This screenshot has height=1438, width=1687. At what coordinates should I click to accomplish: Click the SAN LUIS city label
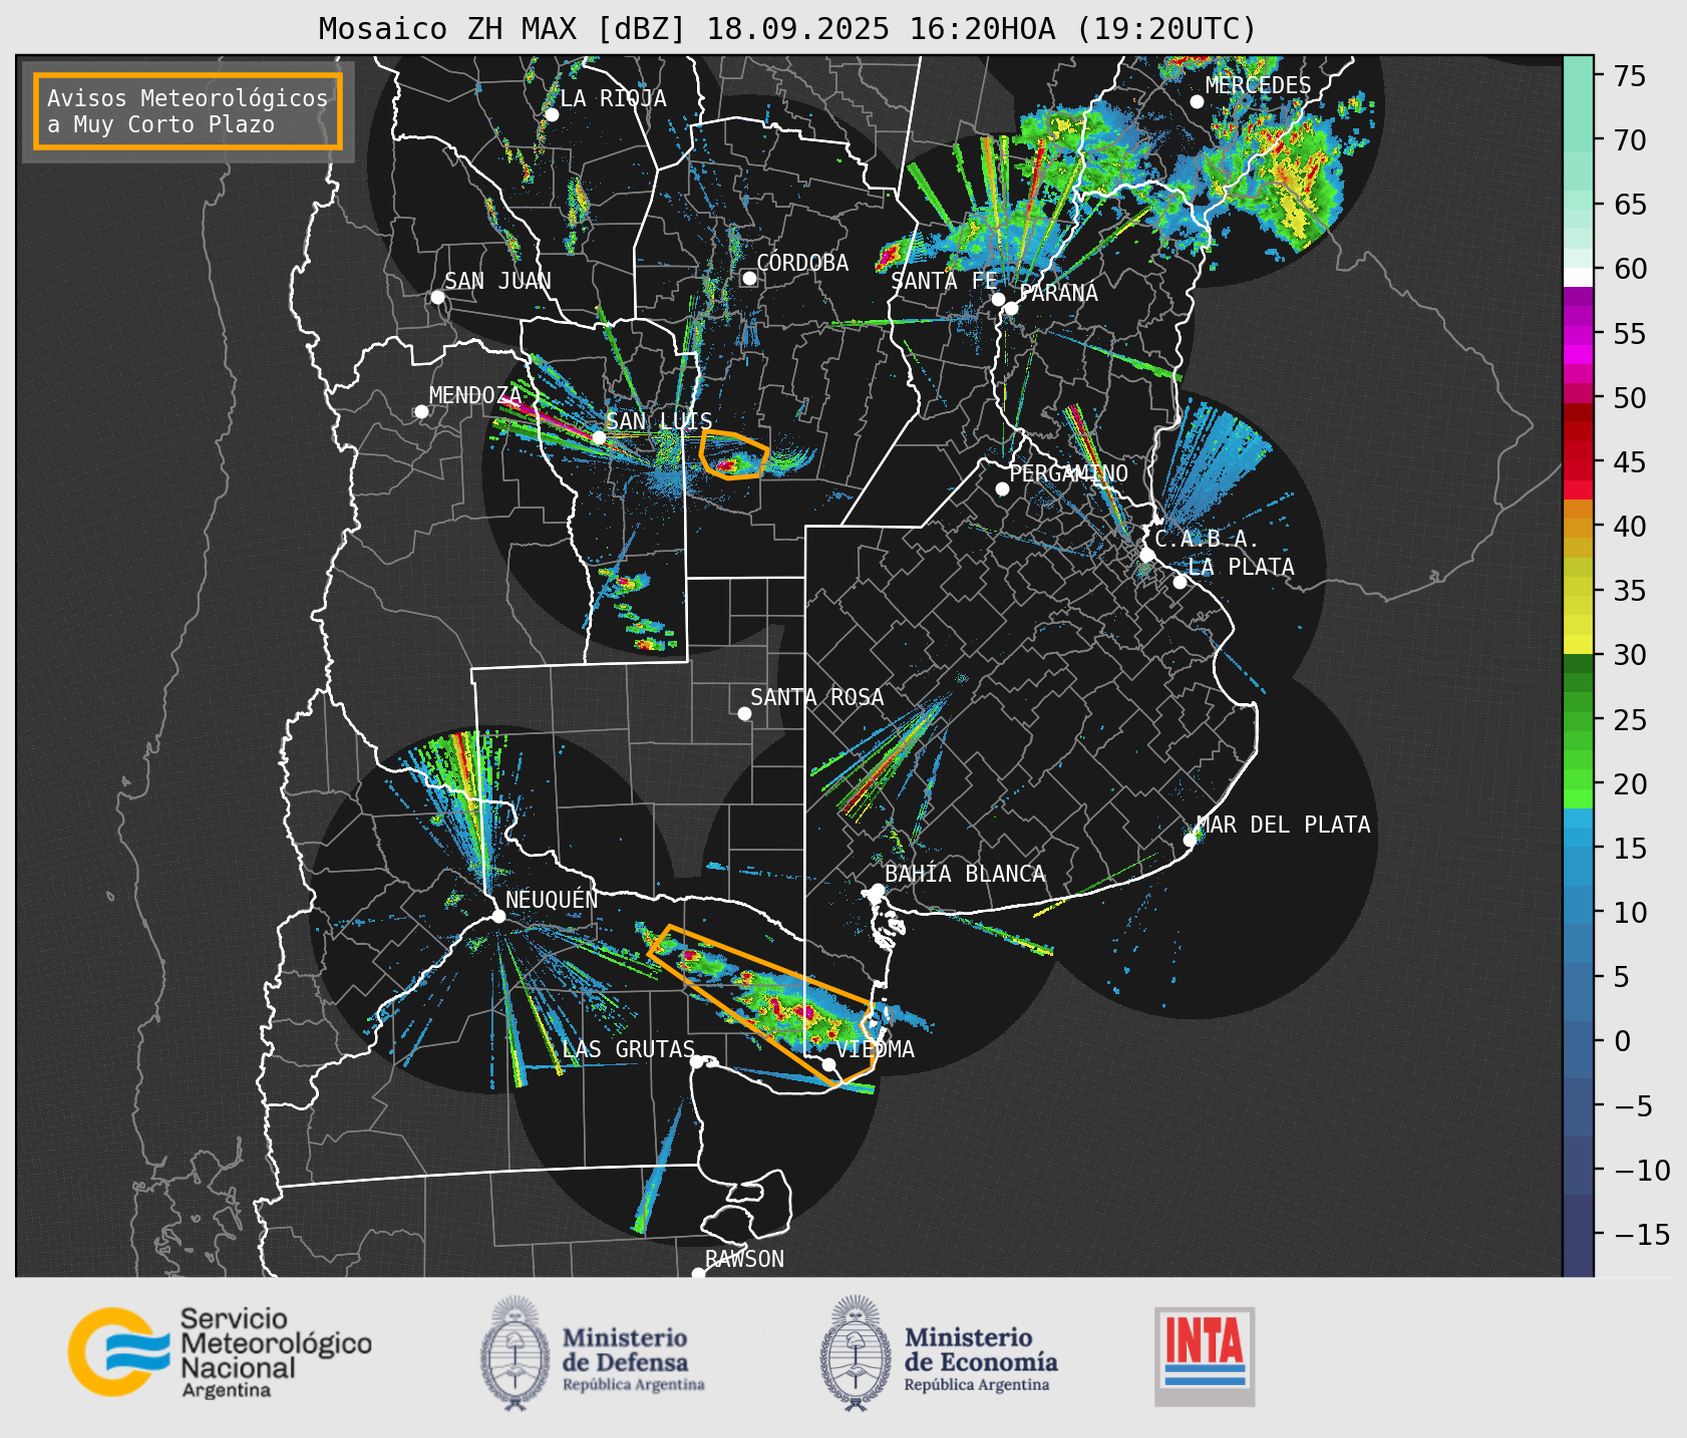click(659, 421)
